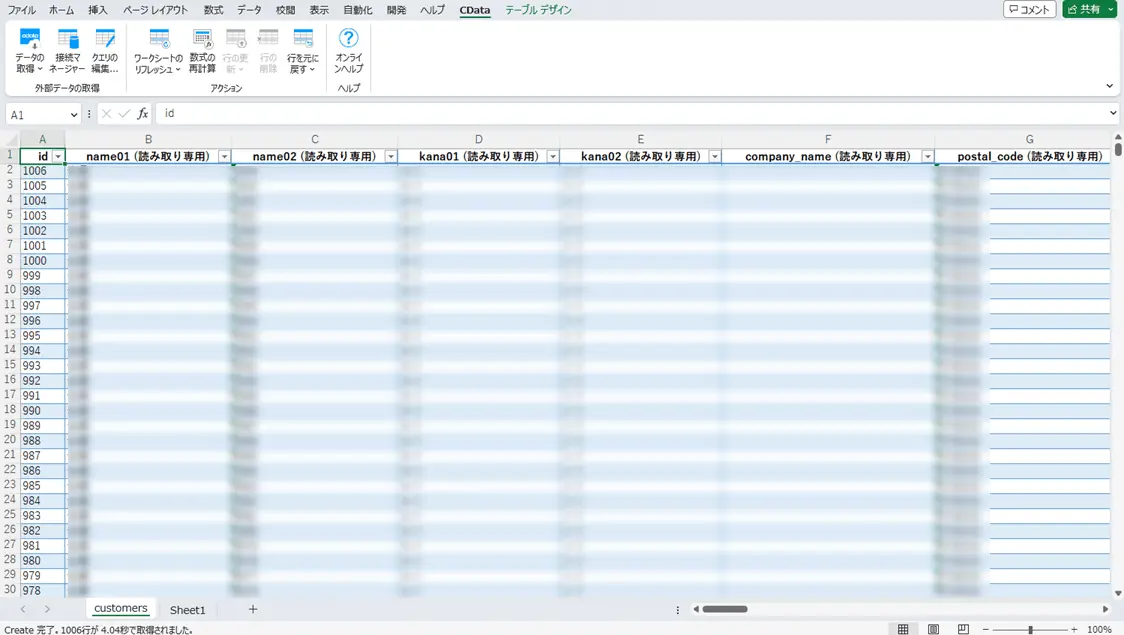Open the テーブル デザイン ribbon tab
The width and height of the screenshot is (1124, 635).
click(538, 10)
